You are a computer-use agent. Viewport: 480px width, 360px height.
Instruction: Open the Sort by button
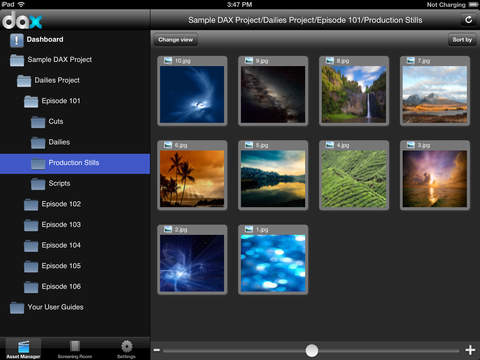[x=462, y=40]
